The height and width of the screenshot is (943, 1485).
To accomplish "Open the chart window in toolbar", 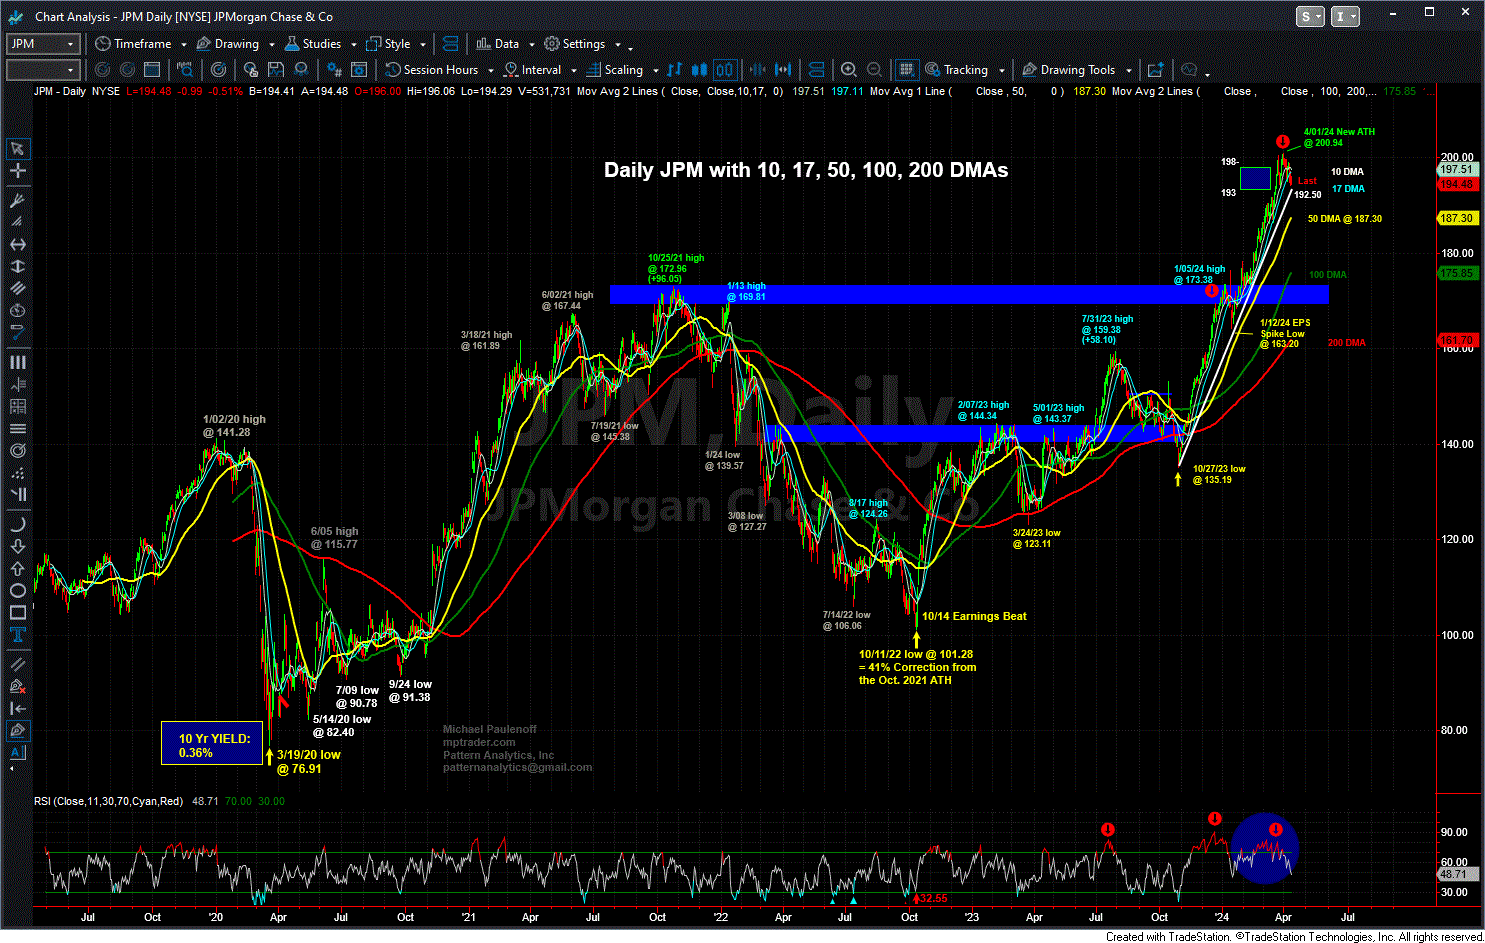I will 152,70.
